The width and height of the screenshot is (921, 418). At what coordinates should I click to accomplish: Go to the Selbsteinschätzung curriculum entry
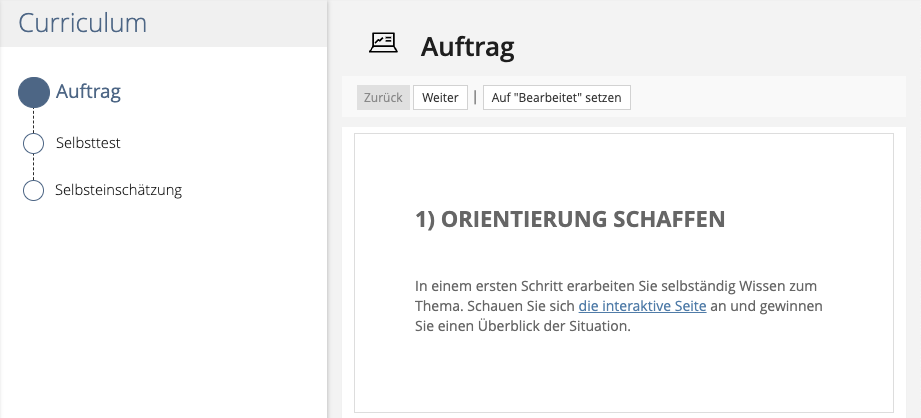pyautogui.click(x=118, y=190)
